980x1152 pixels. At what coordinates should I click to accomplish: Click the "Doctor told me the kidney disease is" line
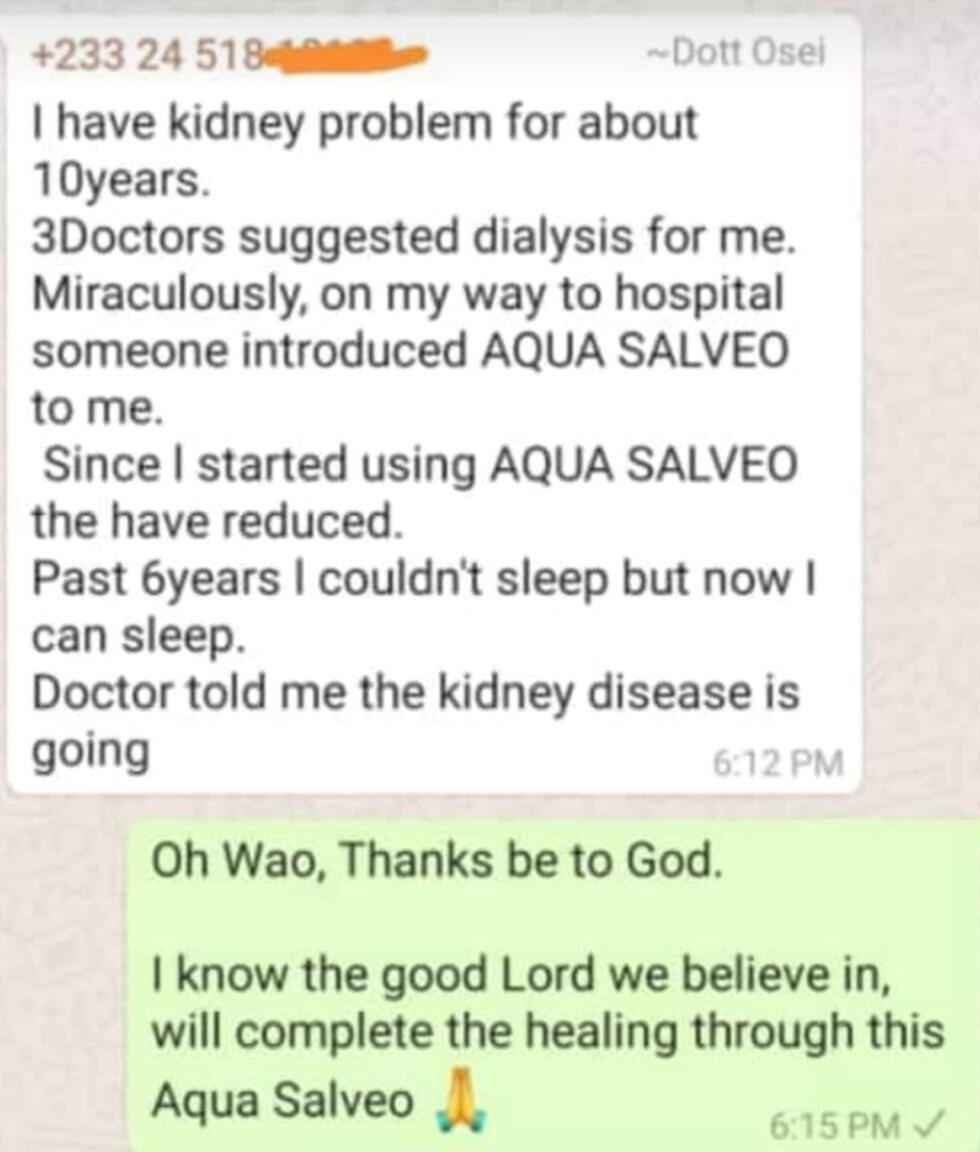pos(416,693)
